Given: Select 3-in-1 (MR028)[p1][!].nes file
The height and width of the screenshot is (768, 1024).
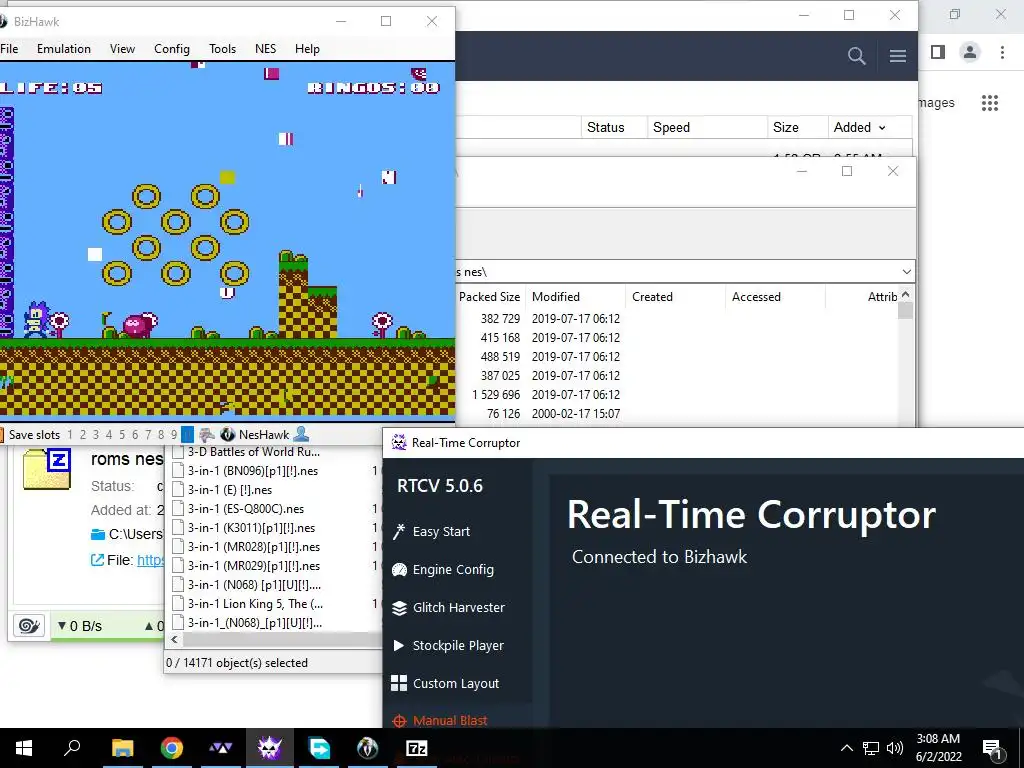Looking at the screenshot, I should click(x=254, y=547).
